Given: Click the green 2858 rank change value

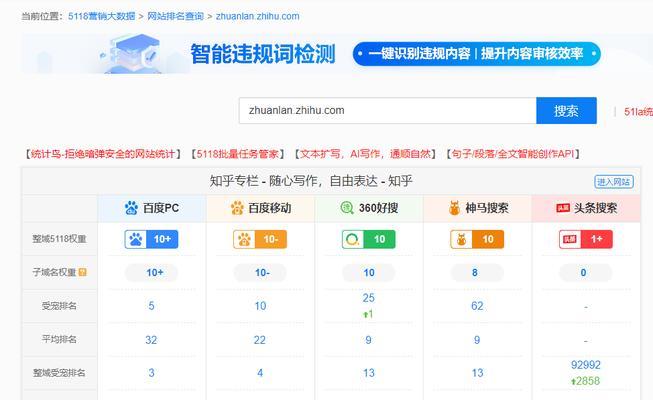Looking at the screenshot, I should click(x=586, y=381).
